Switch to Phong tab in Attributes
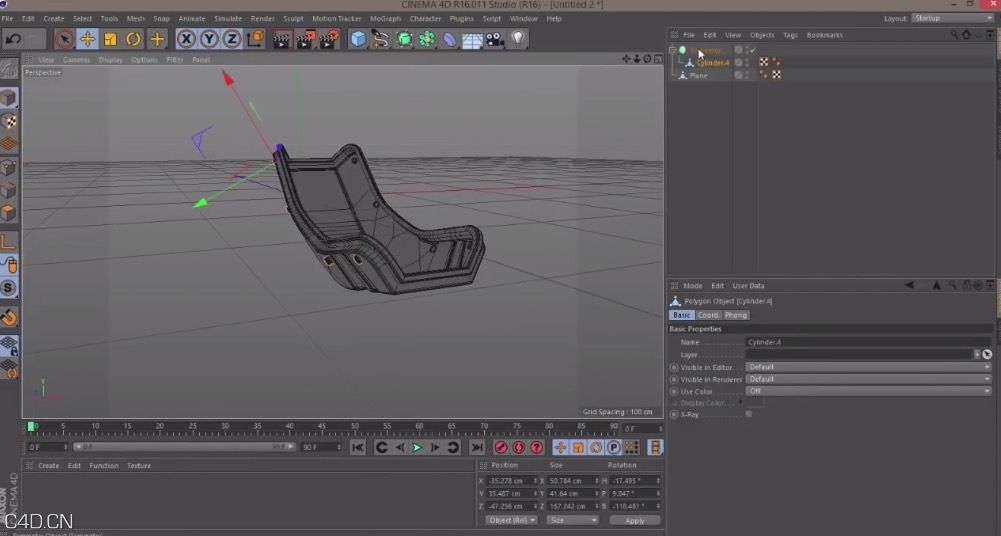This screenshot has width=1001, height=536. click(x=735, y=315)
